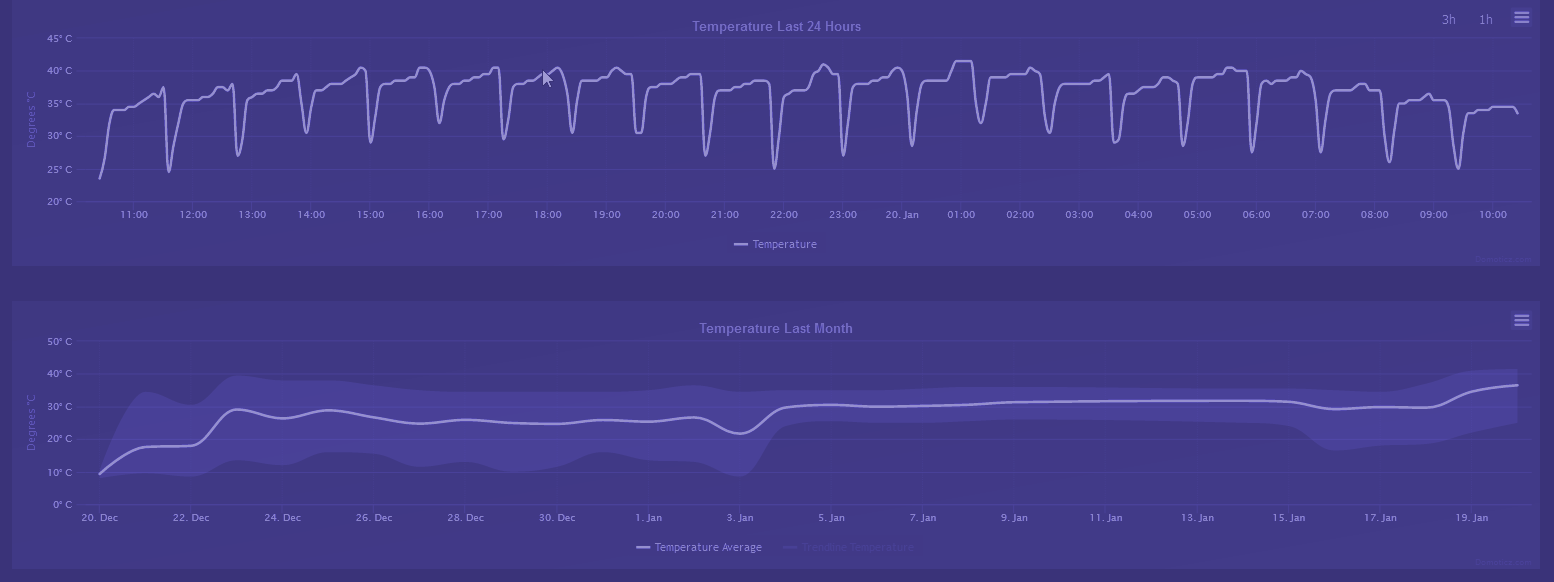Image resolution: width=1554 pixels, height=582 pixels.
Task: Zoom the chart to the last 1h
Action: 1486,20
